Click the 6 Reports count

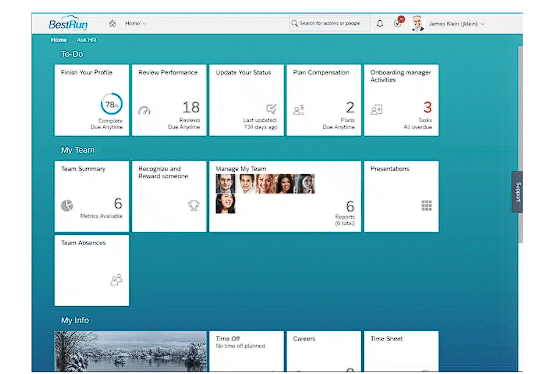[x=350, y=206]
